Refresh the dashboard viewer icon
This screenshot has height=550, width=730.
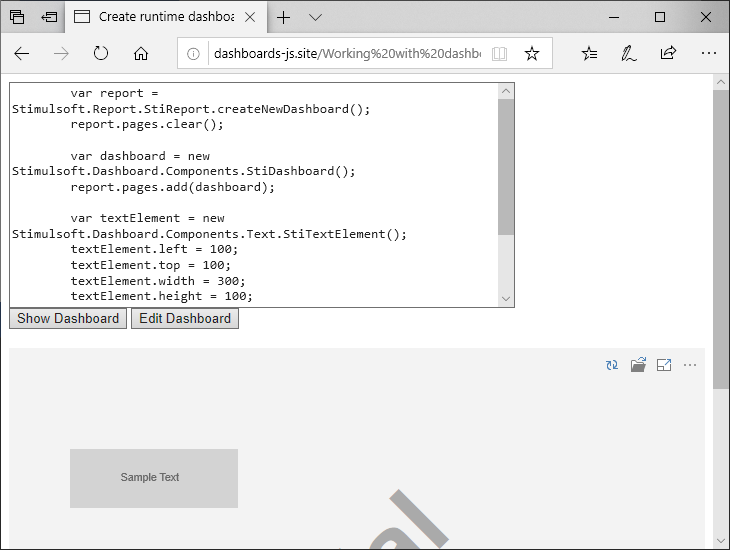[612, 365]
